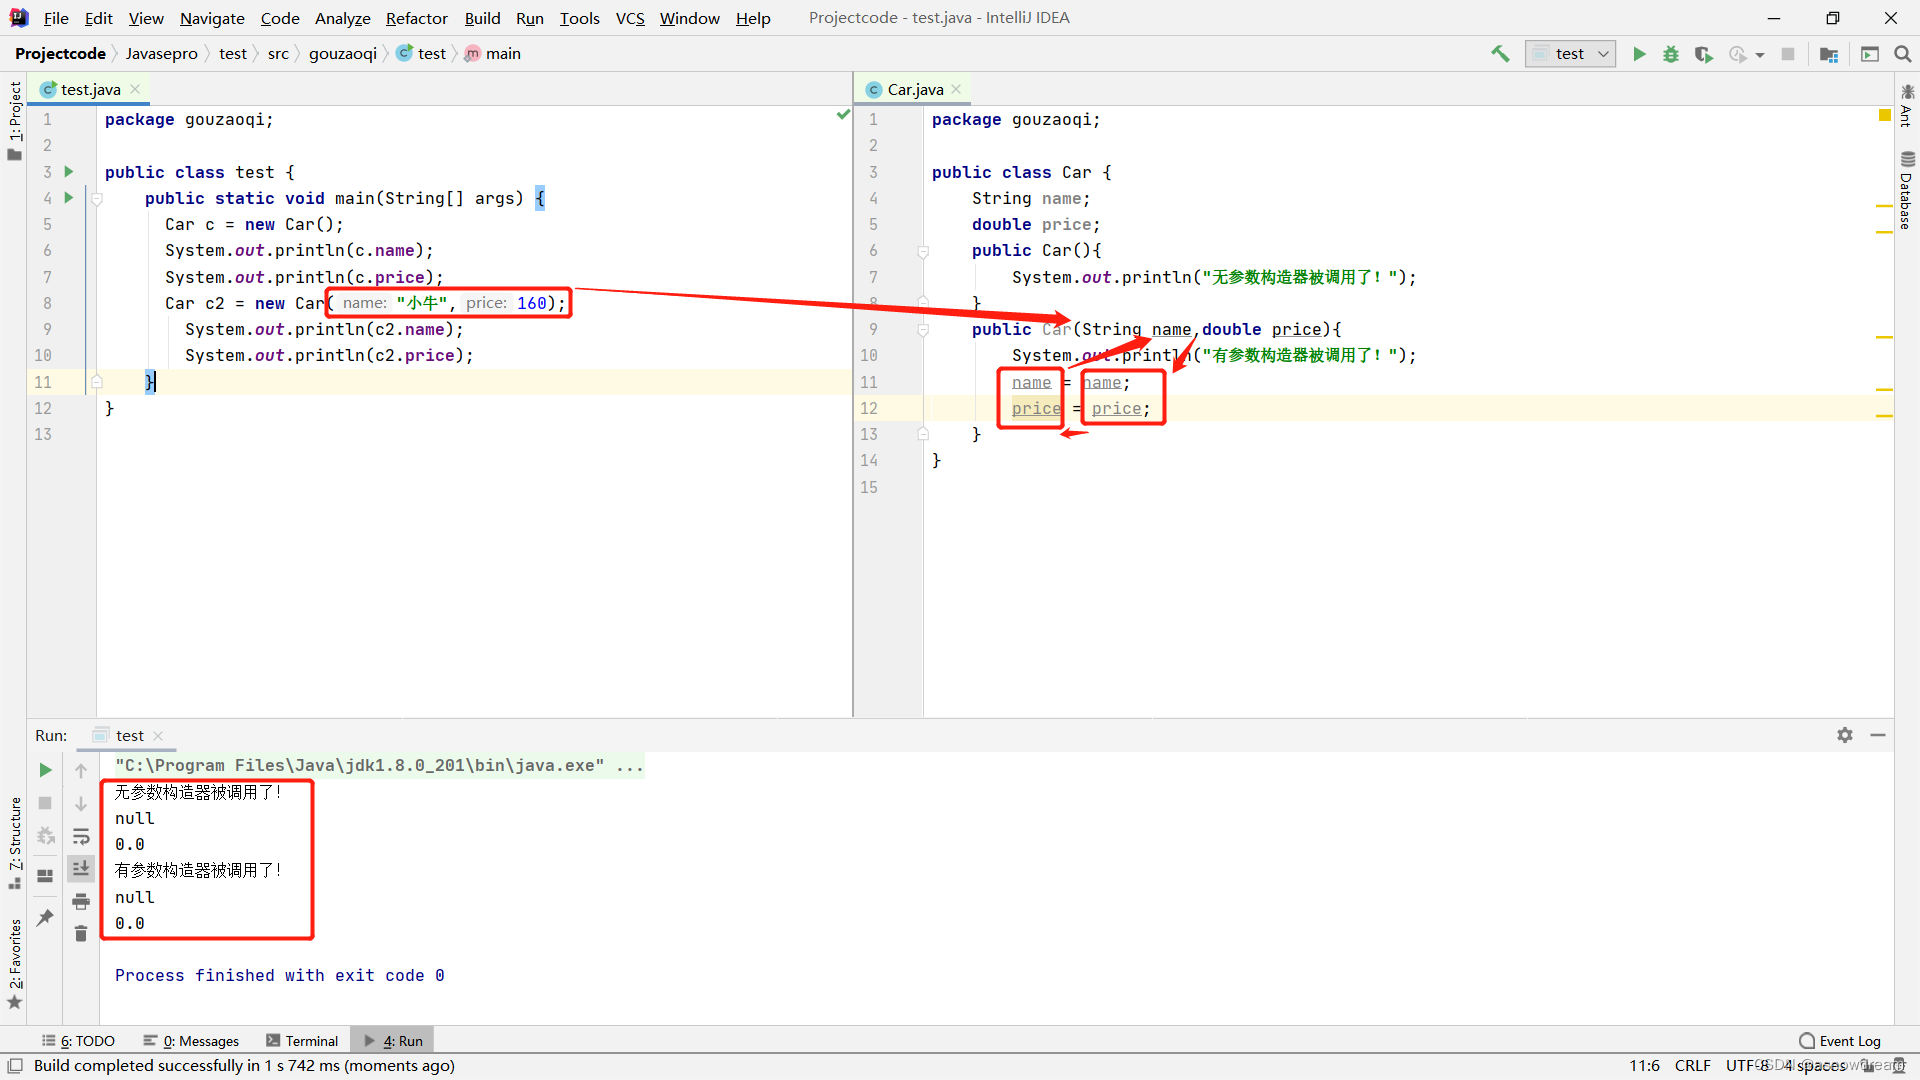Switch to the test.java editor tab
Screen dimensions: 1920x1080
[x=90, y=89]
